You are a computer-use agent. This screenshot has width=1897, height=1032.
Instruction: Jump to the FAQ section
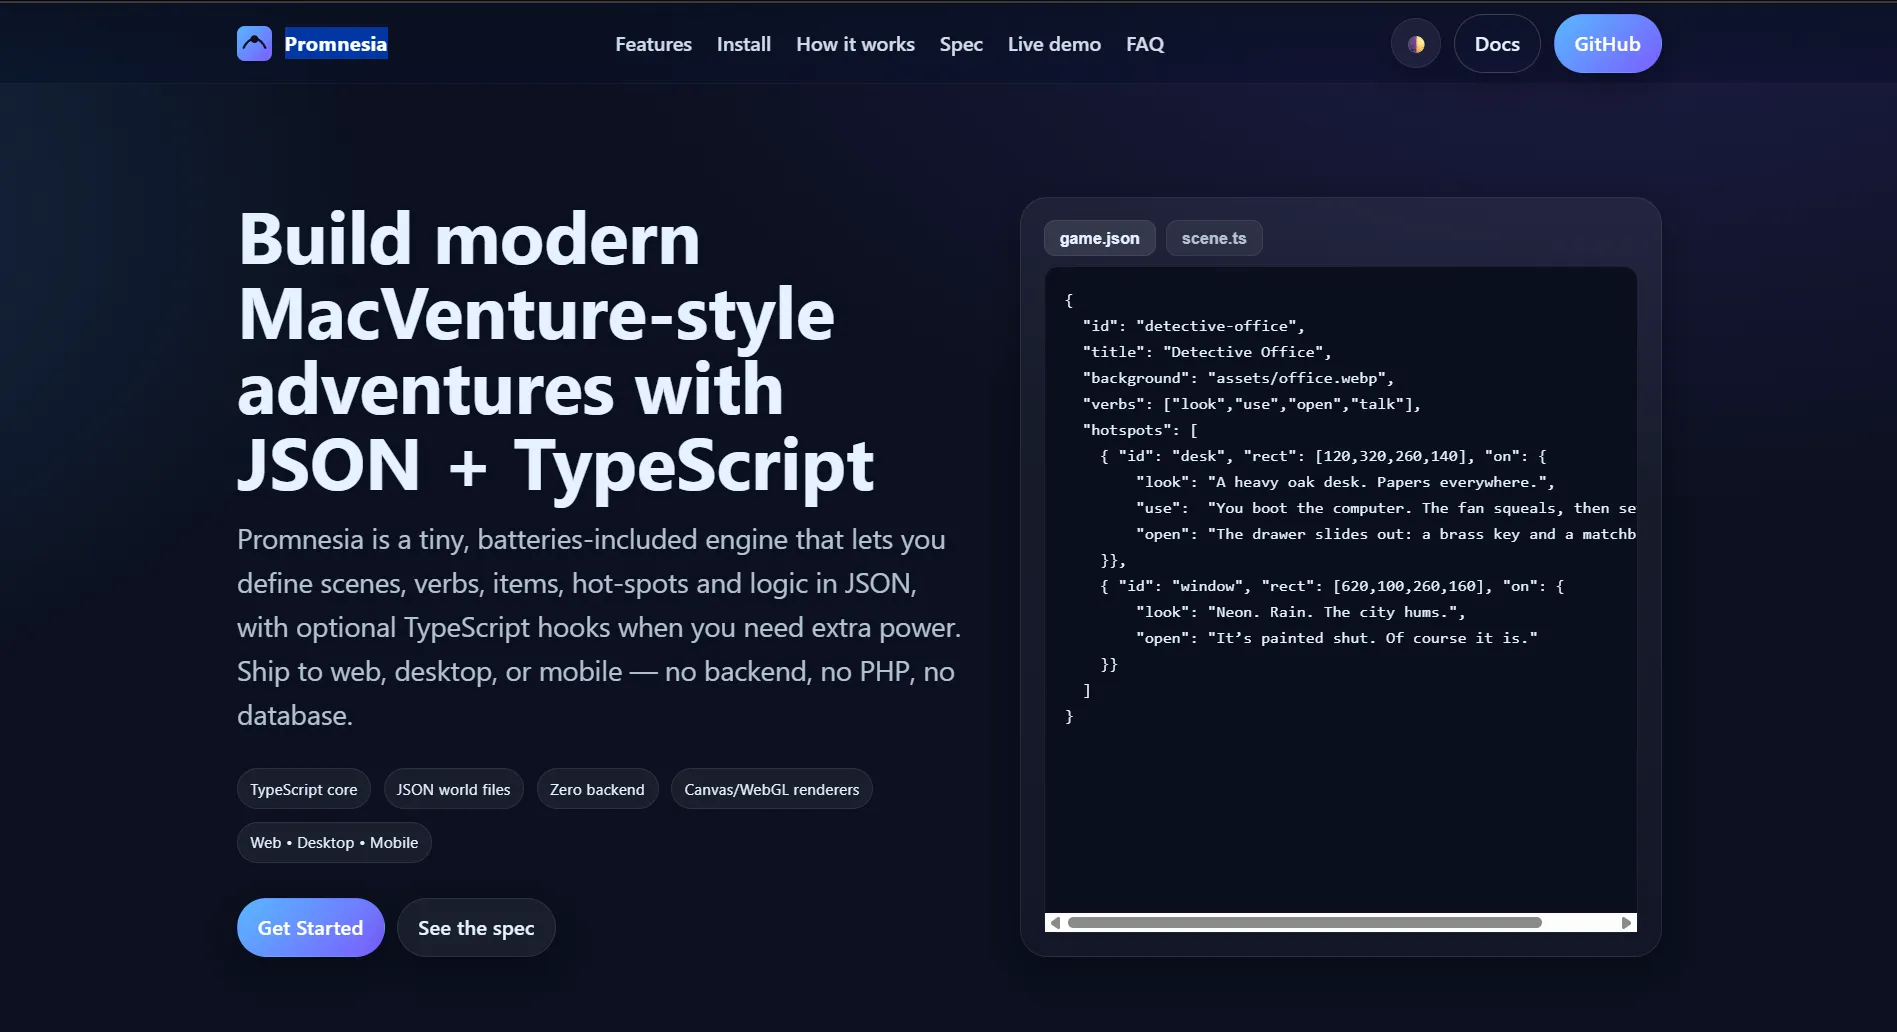click(x=1144, y=44)
